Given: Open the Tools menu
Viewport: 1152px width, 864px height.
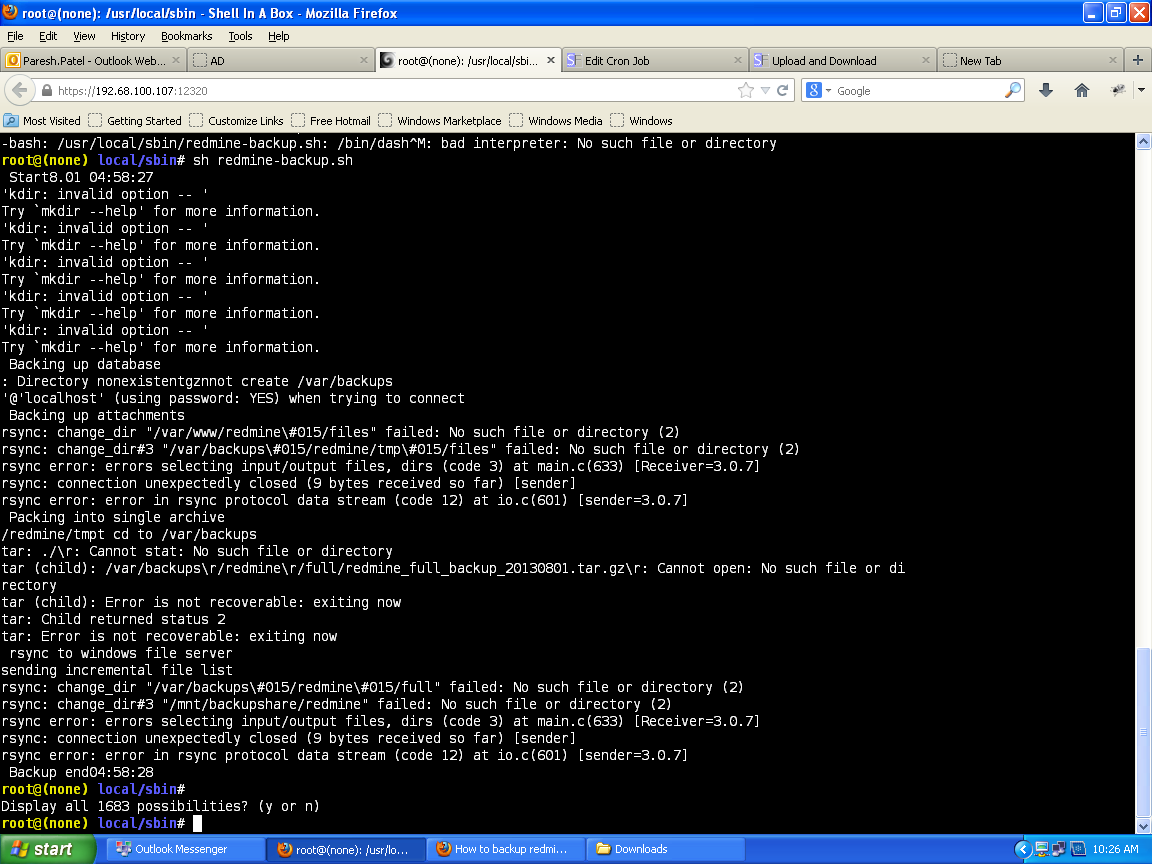Looking at the screenshot, I should (240, 36).
